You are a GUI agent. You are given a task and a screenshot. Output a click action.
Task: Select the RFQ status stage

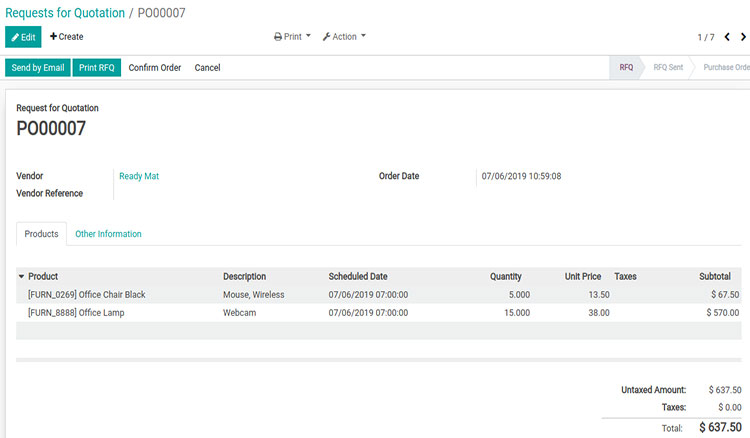click(x=626, y=68)
